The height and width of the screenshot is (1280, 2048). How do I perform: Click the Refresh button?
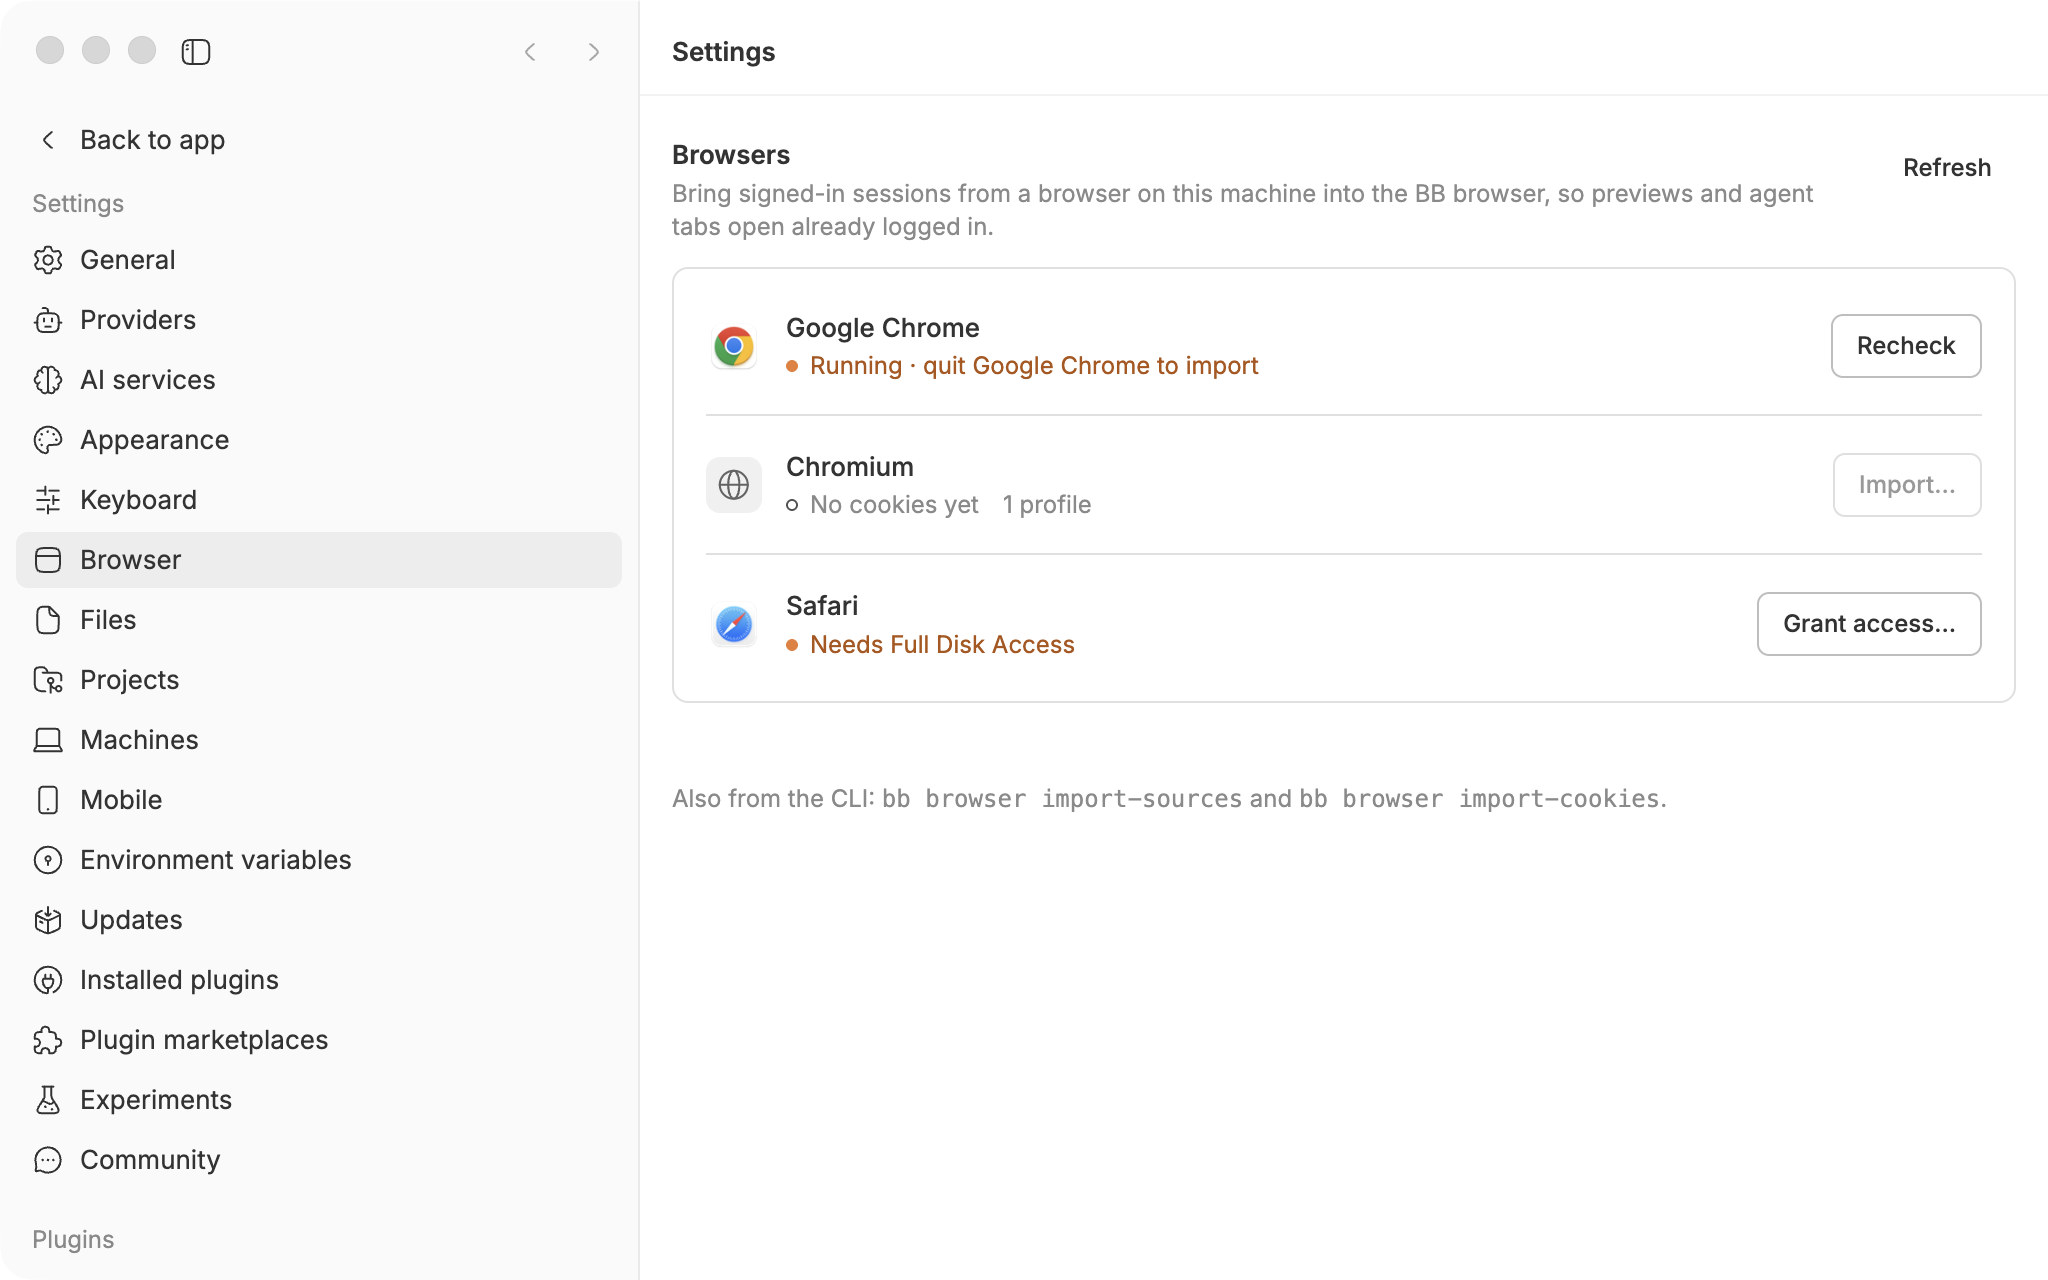coord(1946,168)
